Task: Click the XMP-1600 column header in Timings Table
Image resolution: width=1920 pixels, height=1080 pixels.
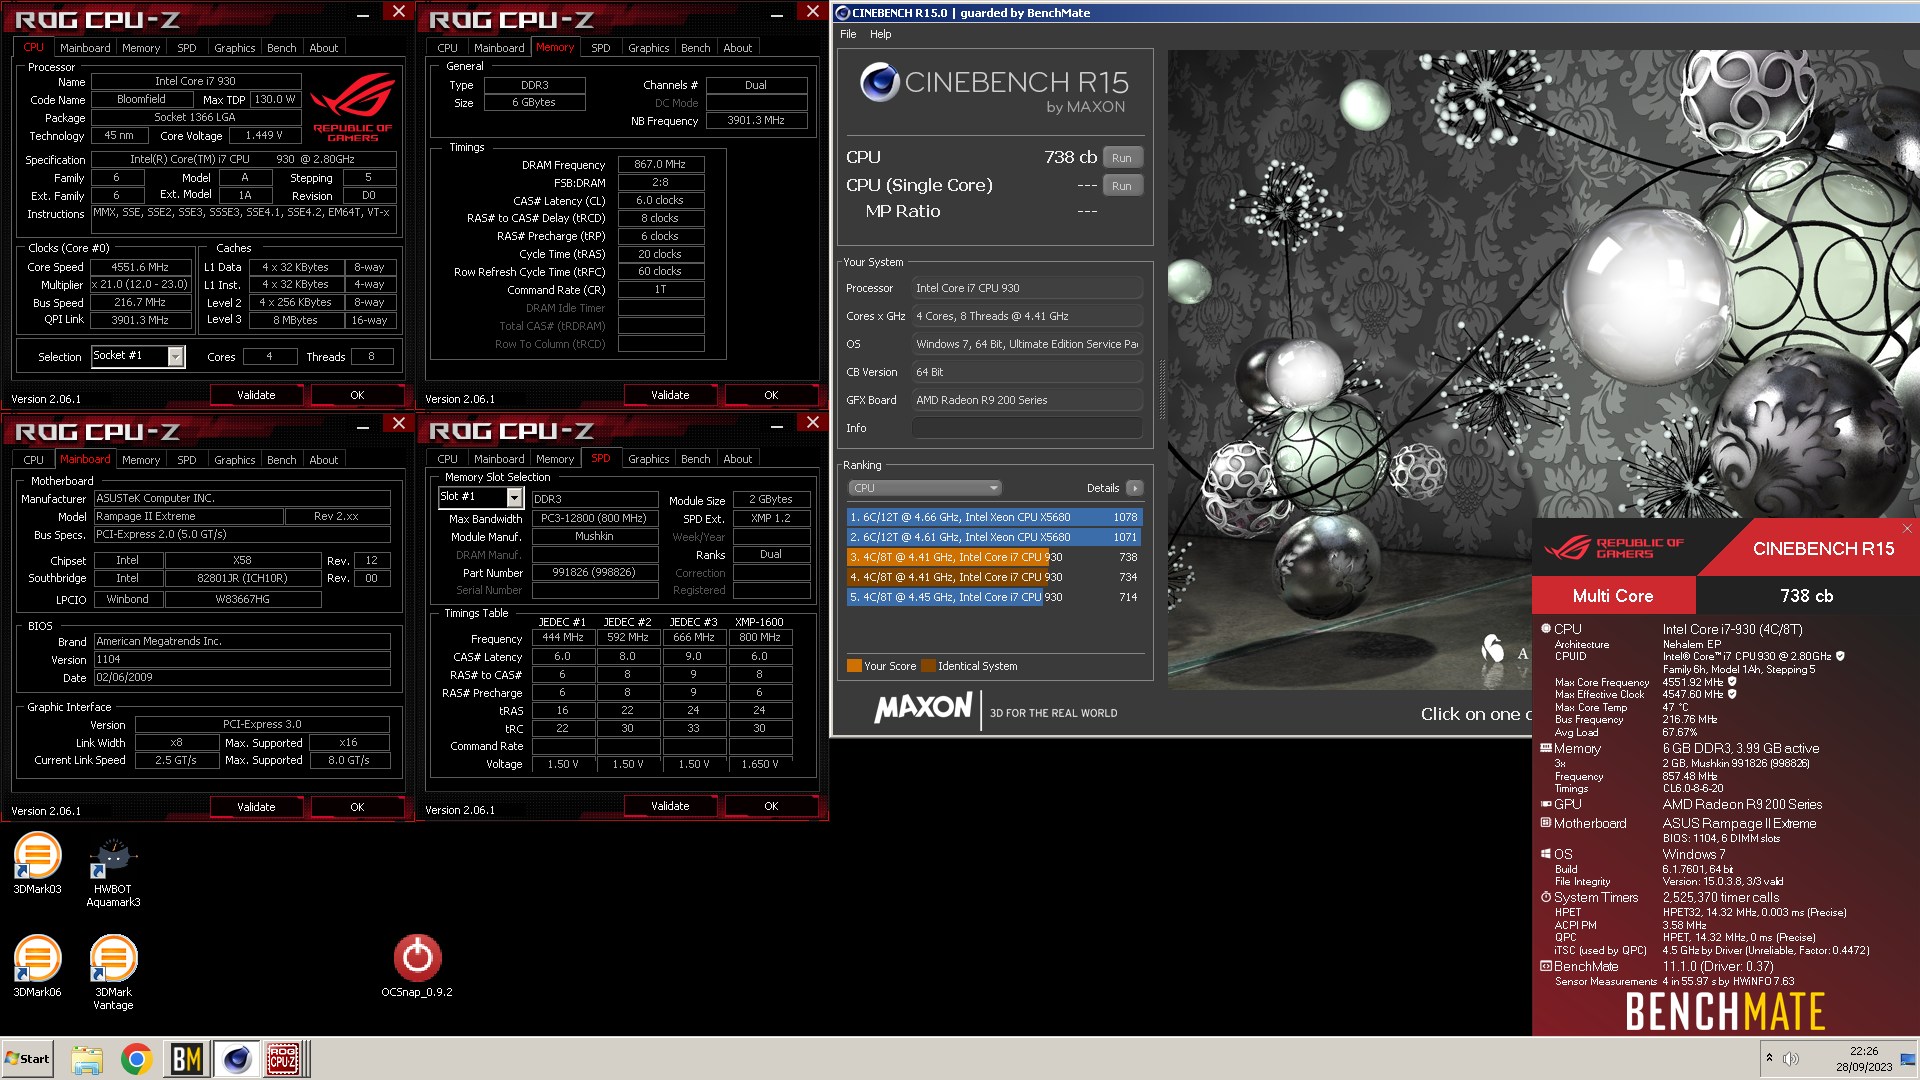Action: (x=759, y=622)
